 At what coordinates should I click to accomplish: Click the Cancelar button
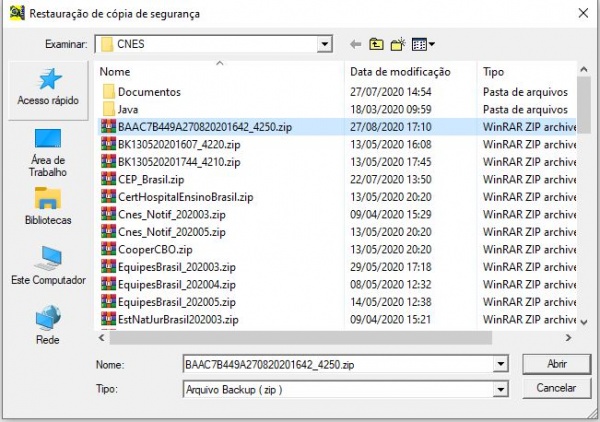pos(557,388)
